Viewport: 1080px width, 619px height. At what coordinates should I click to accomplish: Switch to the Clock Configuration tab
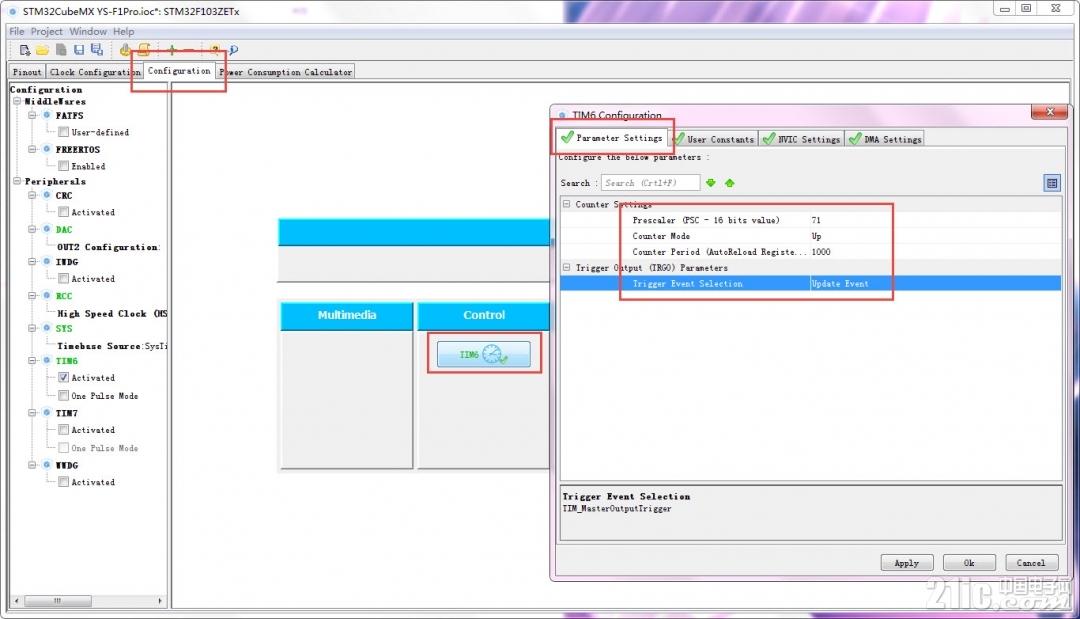coord(95,72)
